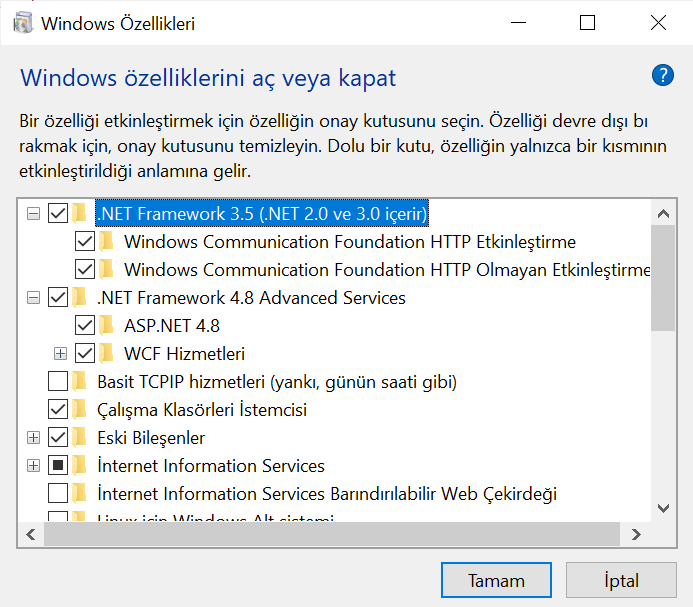
Task: Collapse the .NET Framework 3.5 tree node
Action: tap(33, 214)
